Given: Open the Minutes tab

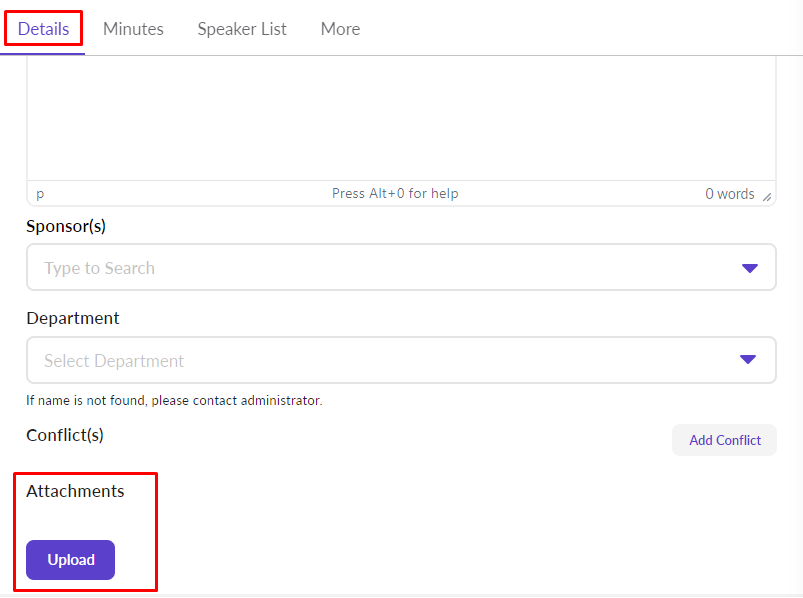Looking at the screenshot, I should 133,29.
